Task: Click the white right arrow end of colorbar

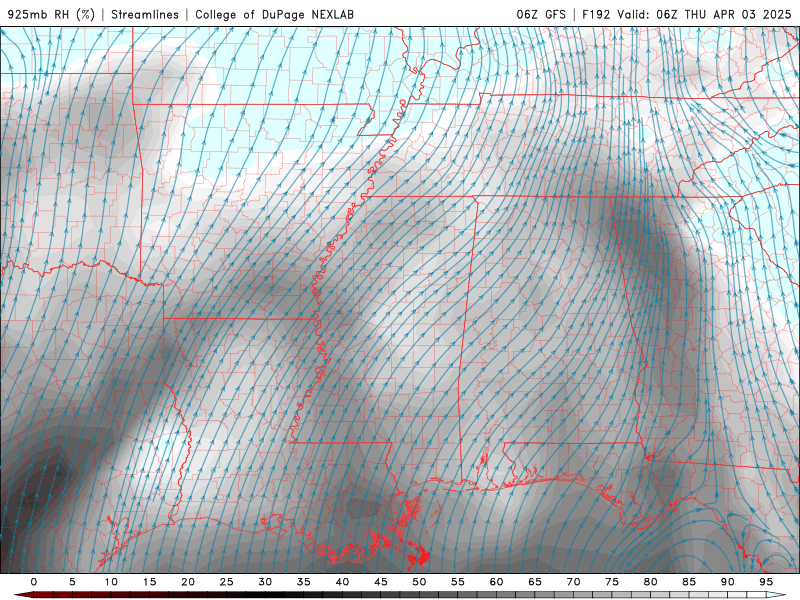Action: [x=776, y=595]
